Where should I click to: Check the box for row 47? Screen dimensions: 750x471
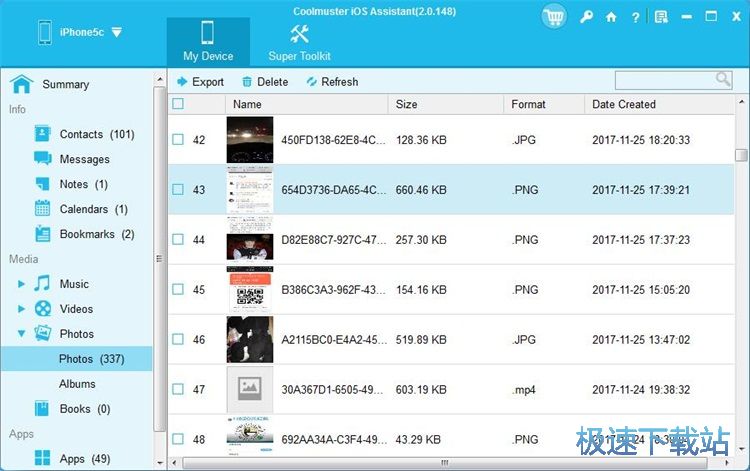178,389
